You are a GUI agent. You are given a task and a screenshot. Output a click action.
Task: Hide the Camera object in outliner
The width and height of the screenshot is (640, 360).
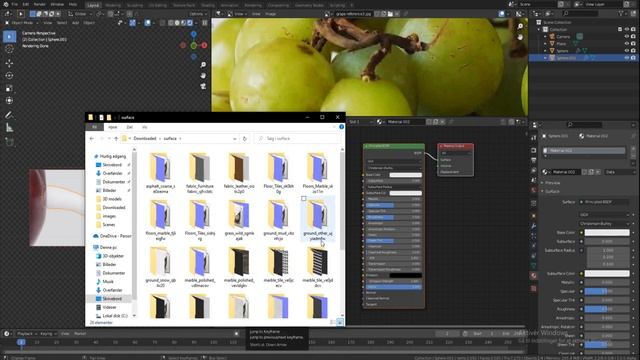627,37
